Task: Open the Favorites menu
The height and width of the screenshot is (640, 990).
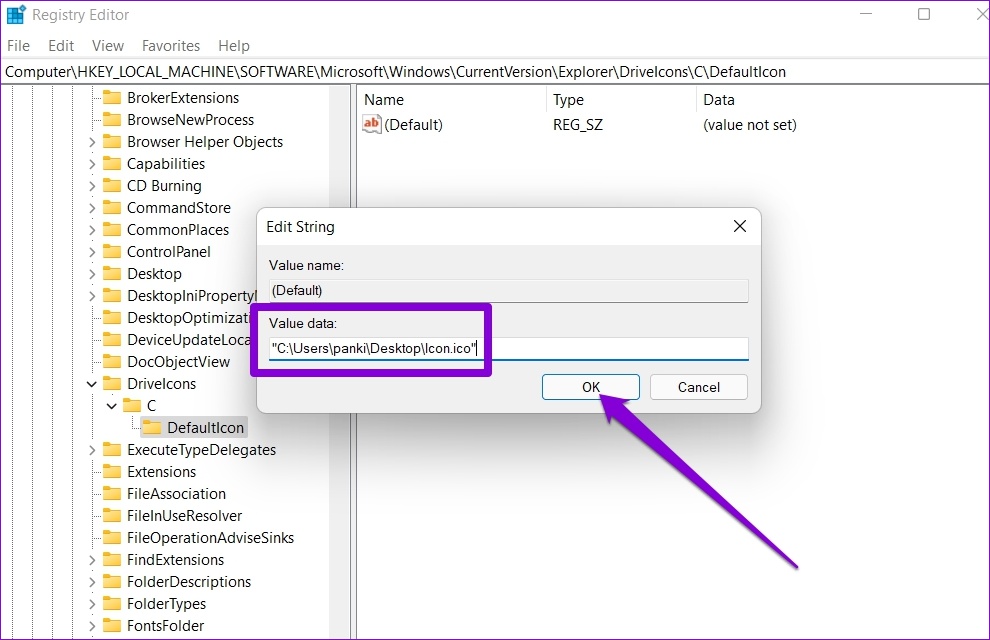Action: [170, 45]
